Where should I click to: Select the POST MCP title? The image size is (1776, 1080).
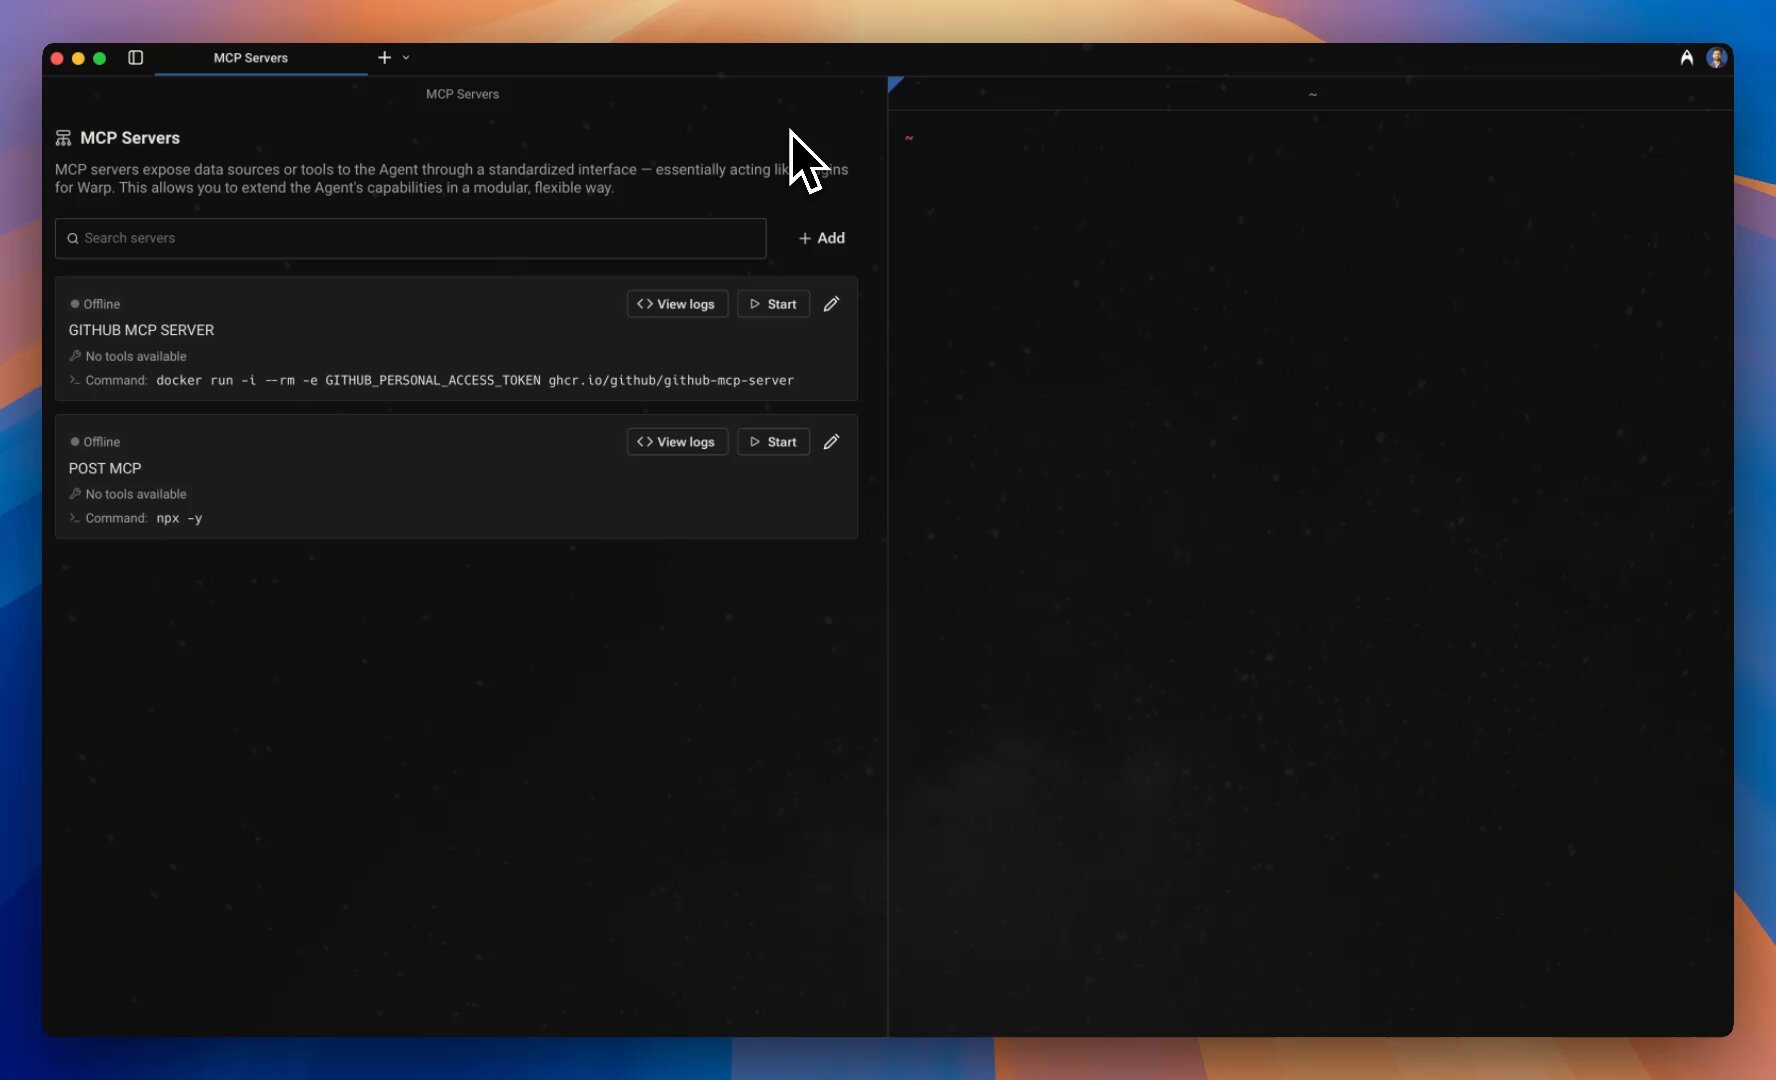click(105, 468)
